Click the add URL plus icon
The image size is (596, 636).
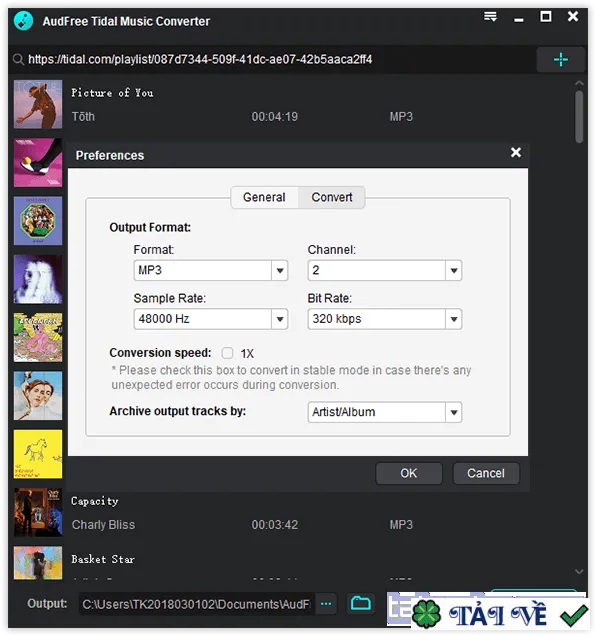point(561,60)
